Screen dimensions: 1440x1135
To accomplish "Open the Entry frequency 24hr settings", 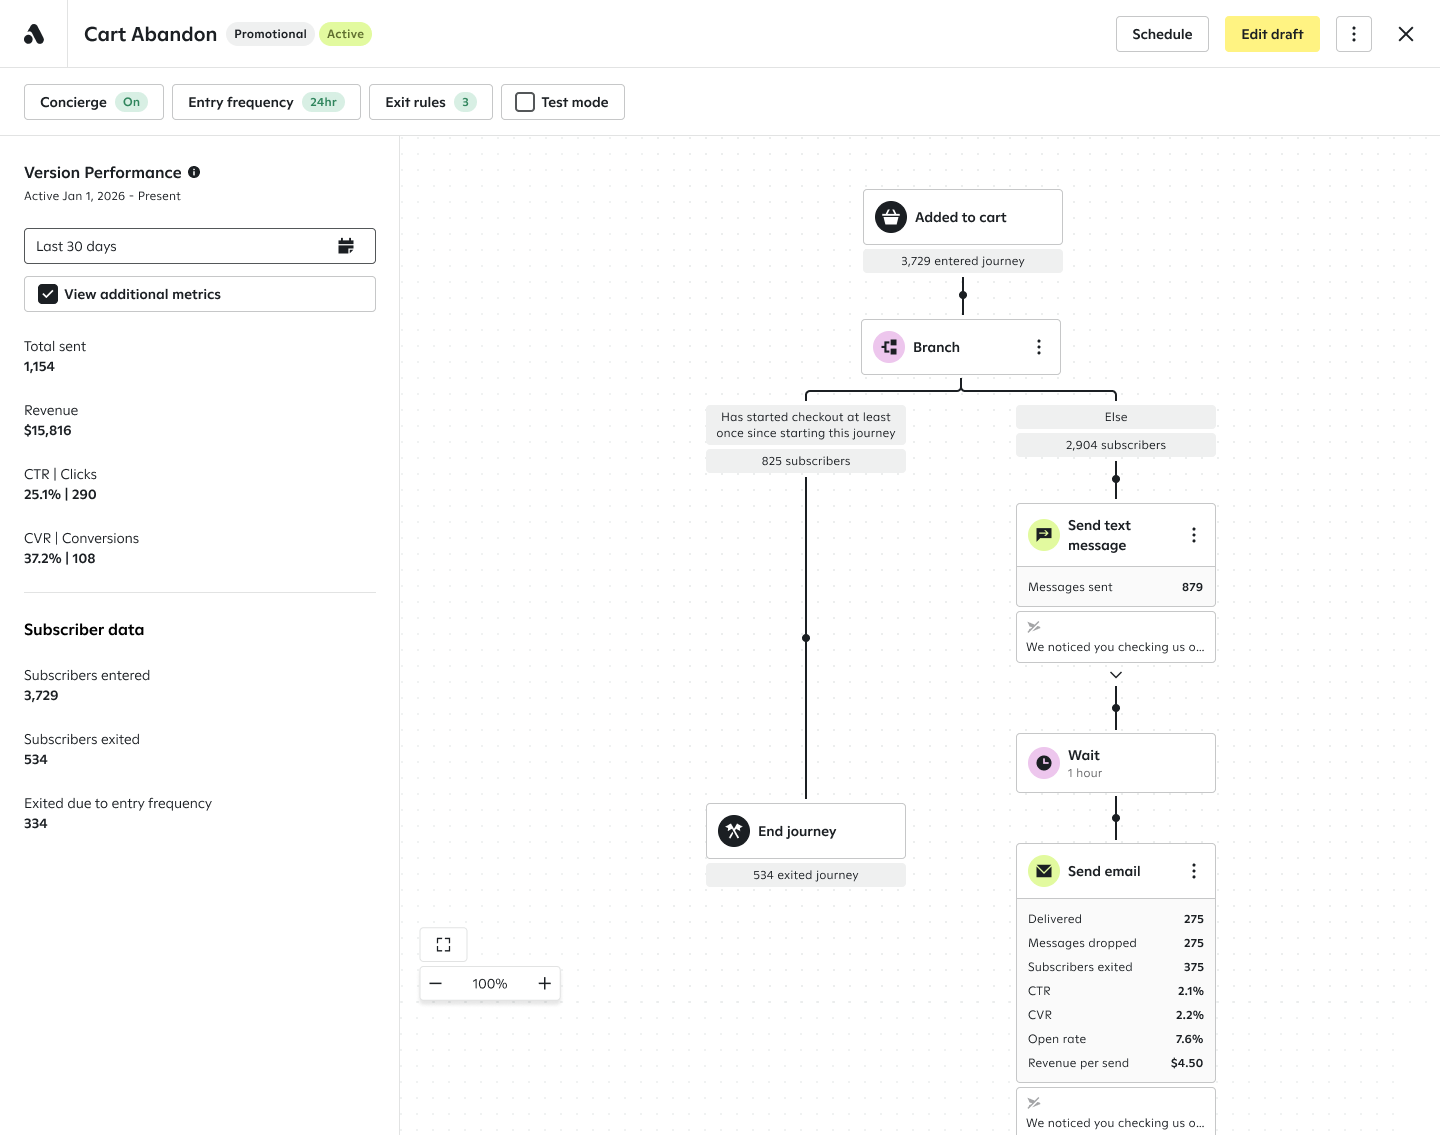I will tap(266, 102).
